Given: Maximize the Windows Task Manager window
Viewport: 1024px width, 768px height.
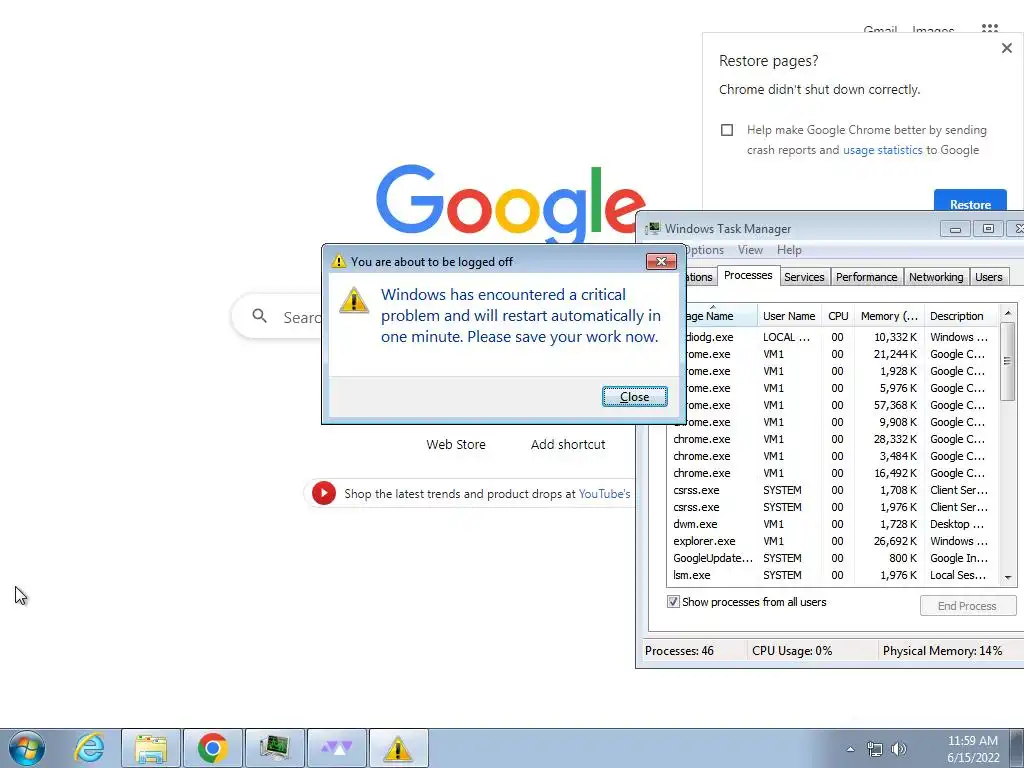Looking at the screenshot, I should click(x=988, y=229).
